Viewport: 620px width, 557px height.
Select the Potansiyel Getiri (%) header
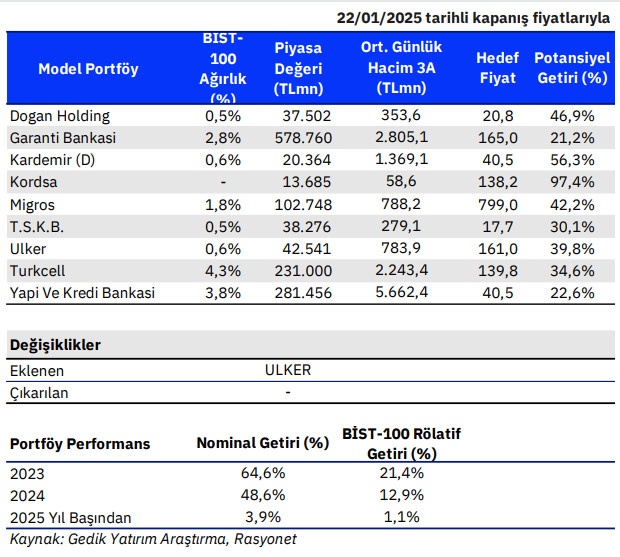571,69
